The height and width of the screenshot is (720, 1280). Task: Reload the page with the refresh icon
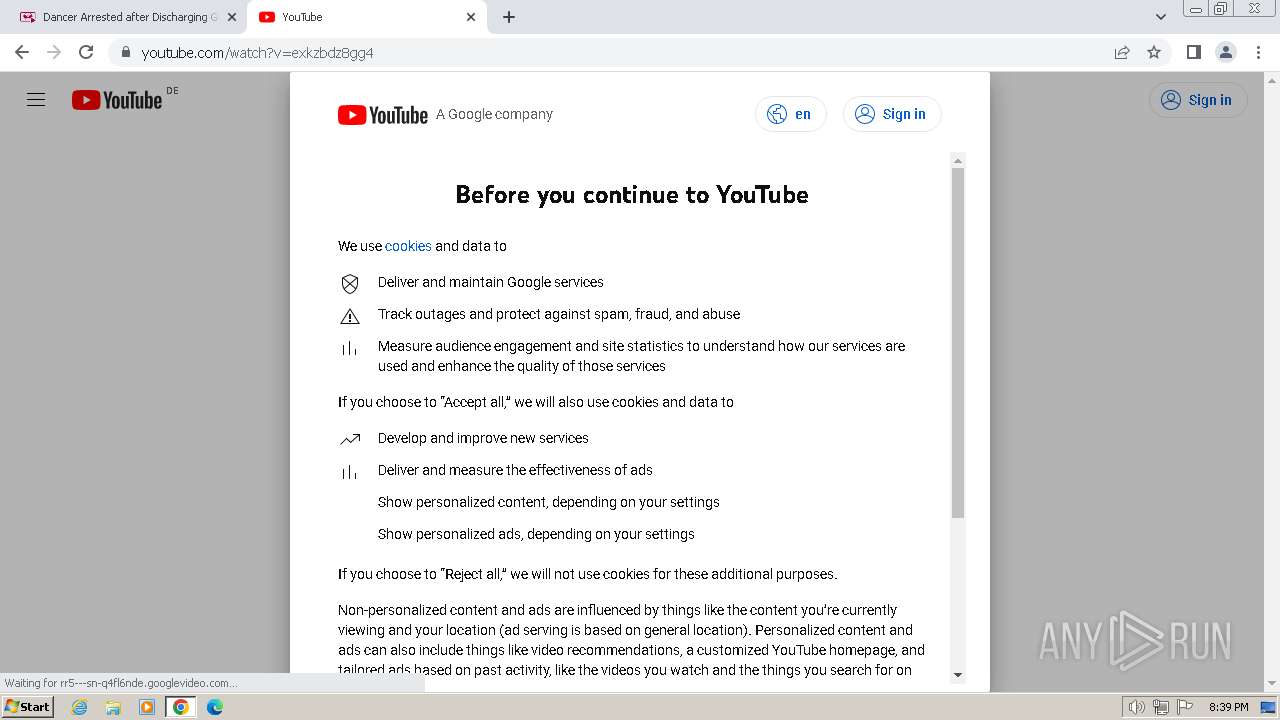coord(86,52)
